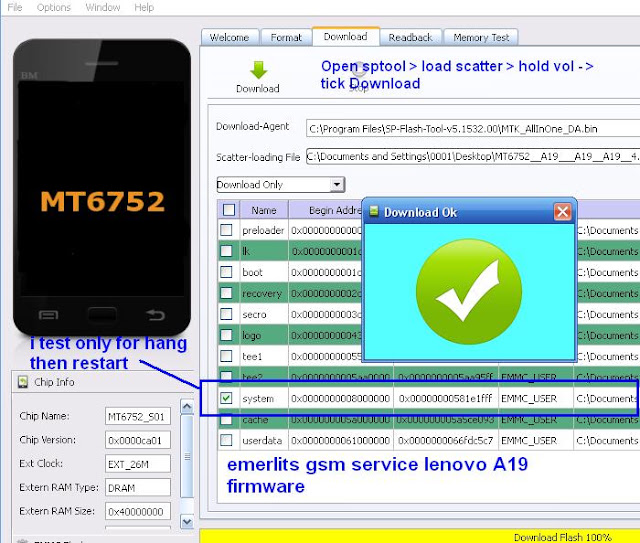This screenshot has width=640, height=543.
Task: Click the phone image home button
Action: (x=102, y=315)
